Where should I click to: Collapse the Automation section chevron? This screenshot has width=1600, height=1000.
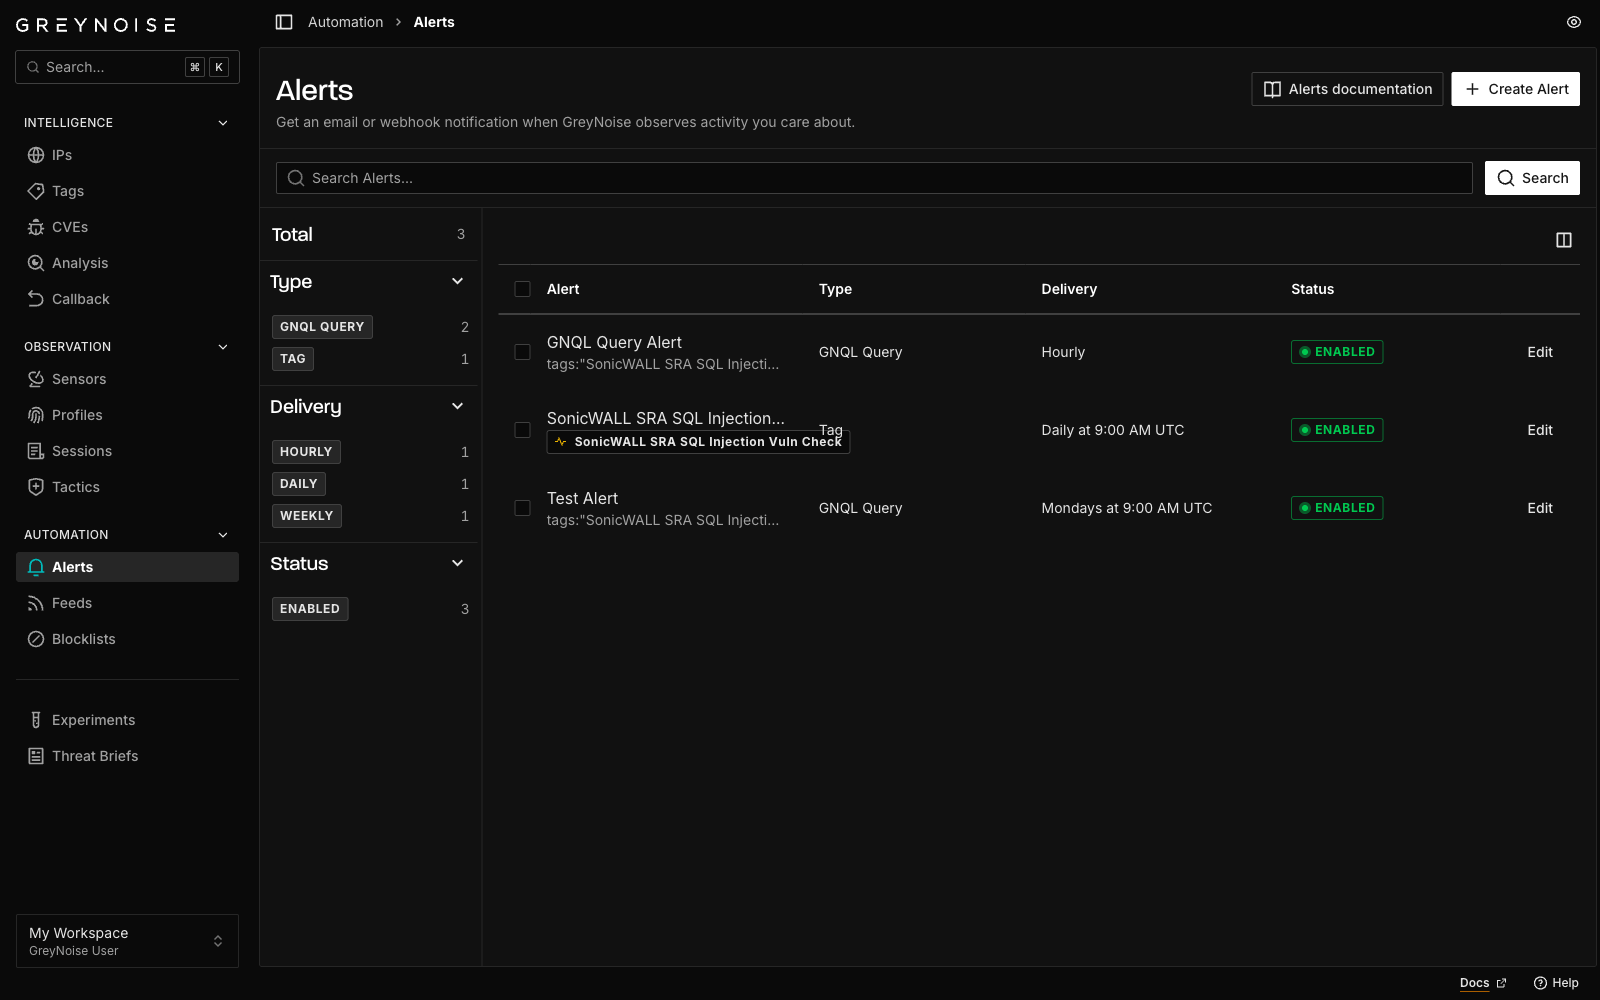click(x=223, y=535)
